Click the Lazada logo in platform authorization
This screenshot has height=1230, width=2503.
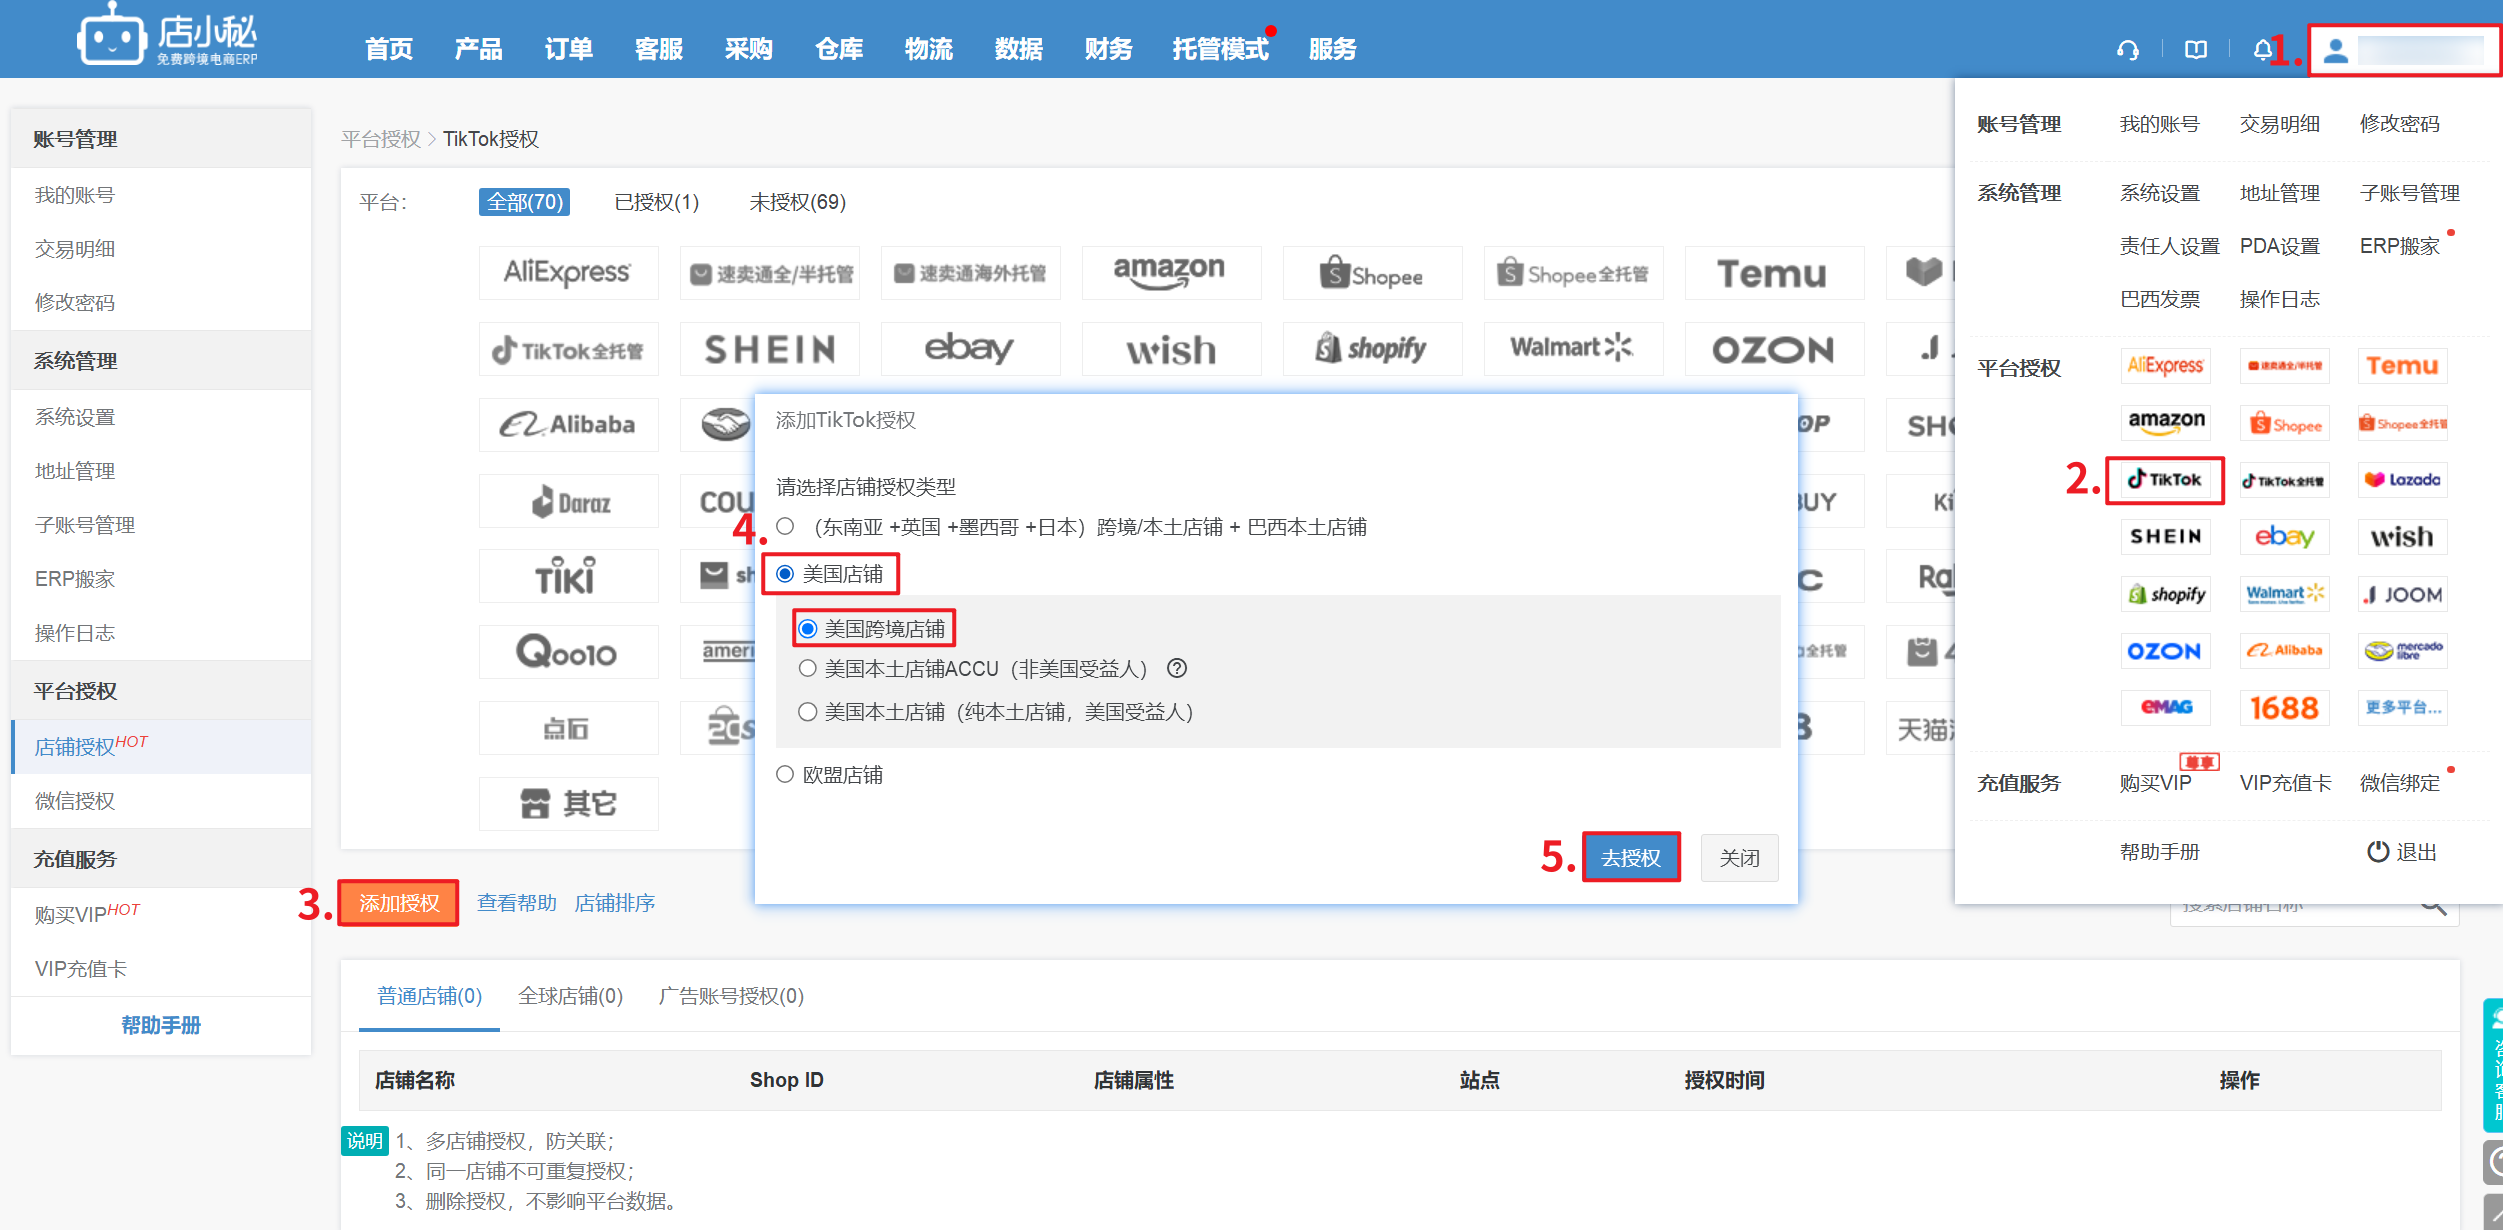[x=2401, y=480]
